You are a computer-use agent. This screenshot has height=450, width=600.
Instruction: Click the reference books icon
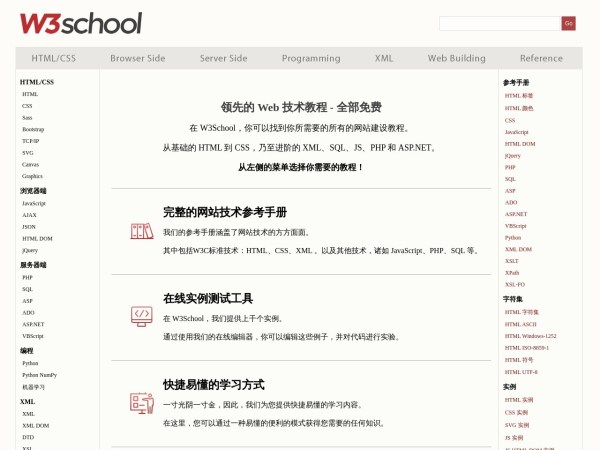click(x=141, y=232)
